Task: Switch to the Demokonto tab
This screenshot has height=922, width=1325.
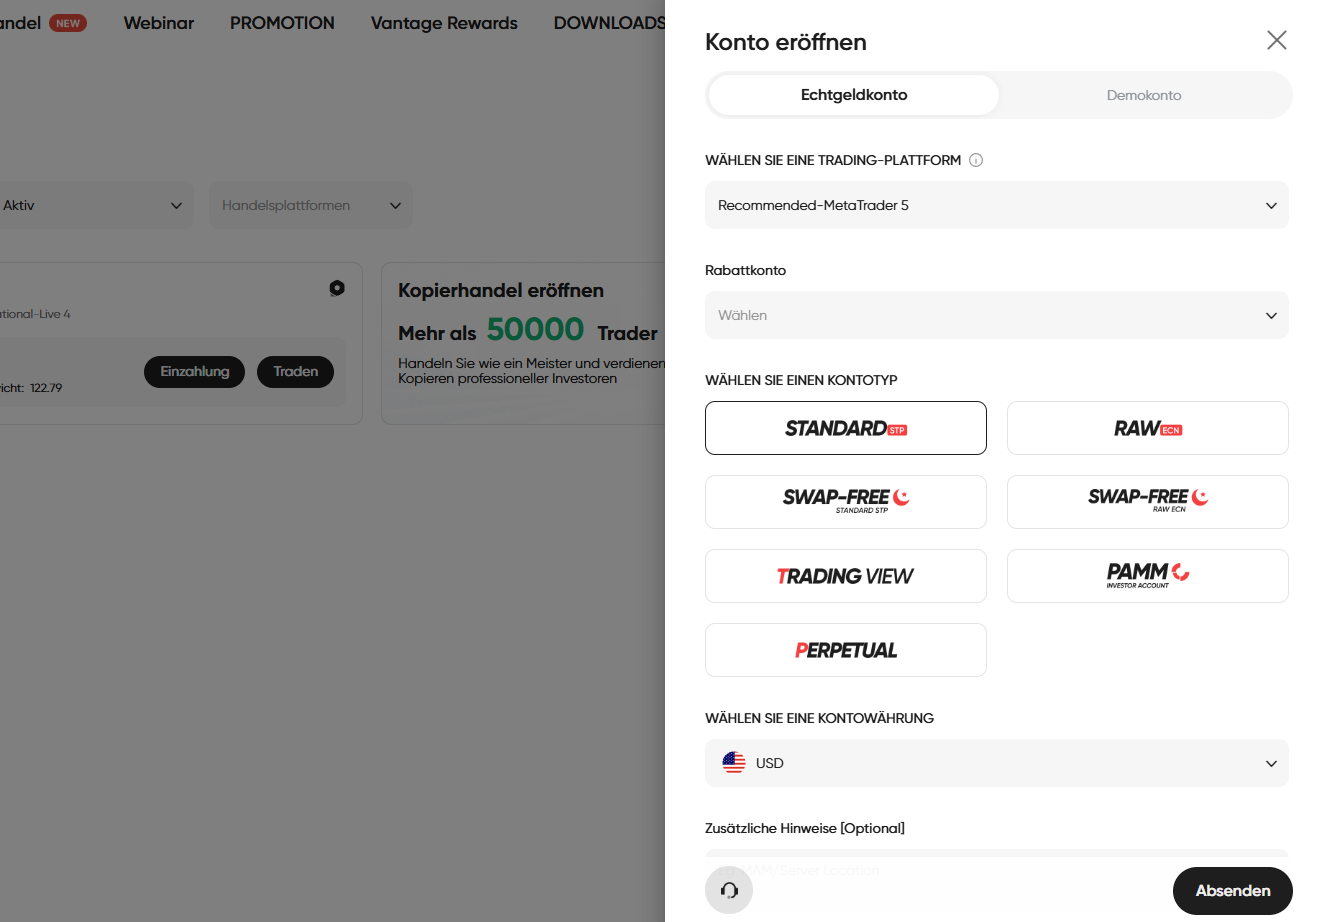Action: pos(1143,94)
